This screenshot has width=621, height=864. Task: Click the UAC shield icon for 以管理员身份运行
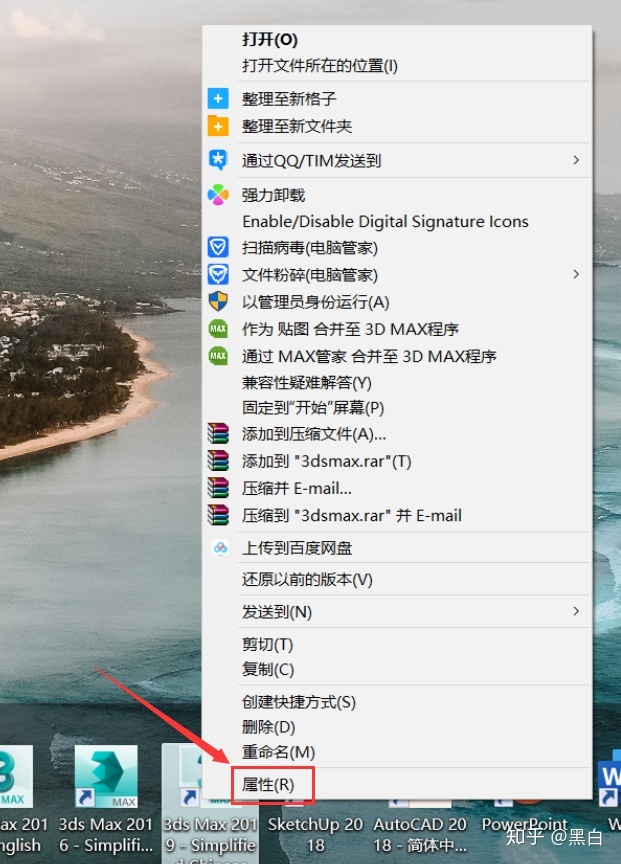coord(218,301)
